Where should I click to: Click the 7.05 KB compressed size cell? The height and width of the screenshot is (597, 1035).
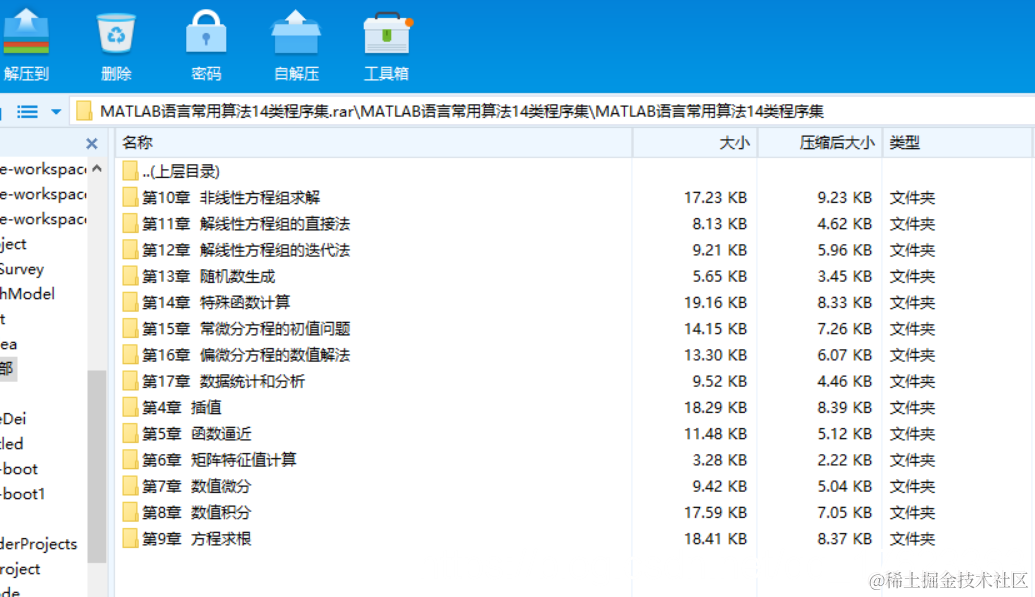coord(845,512)
